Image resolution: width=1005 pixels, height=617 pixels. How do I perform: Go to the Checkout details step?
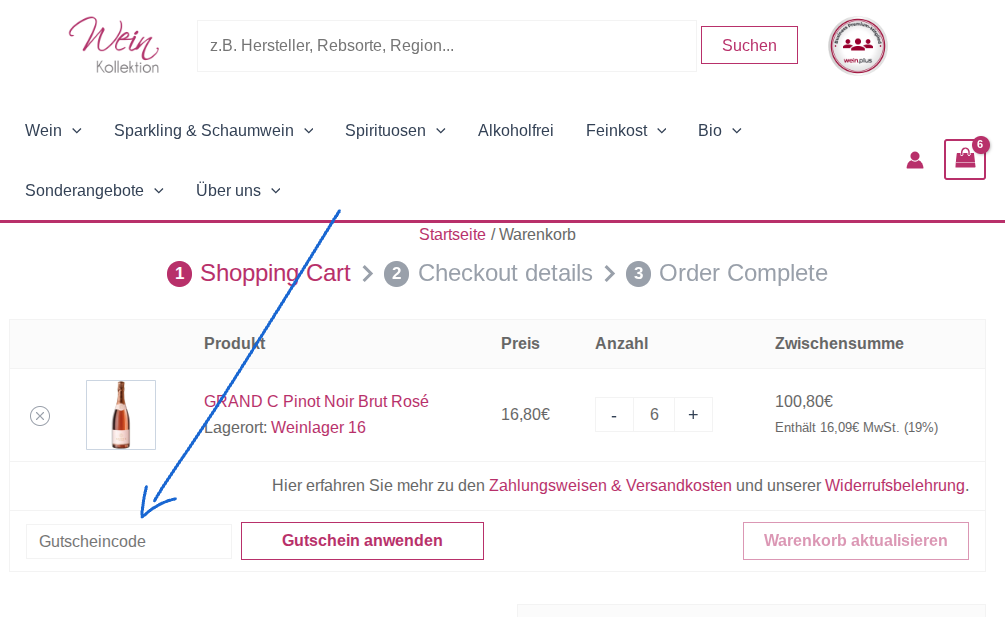tap(504, 273)
